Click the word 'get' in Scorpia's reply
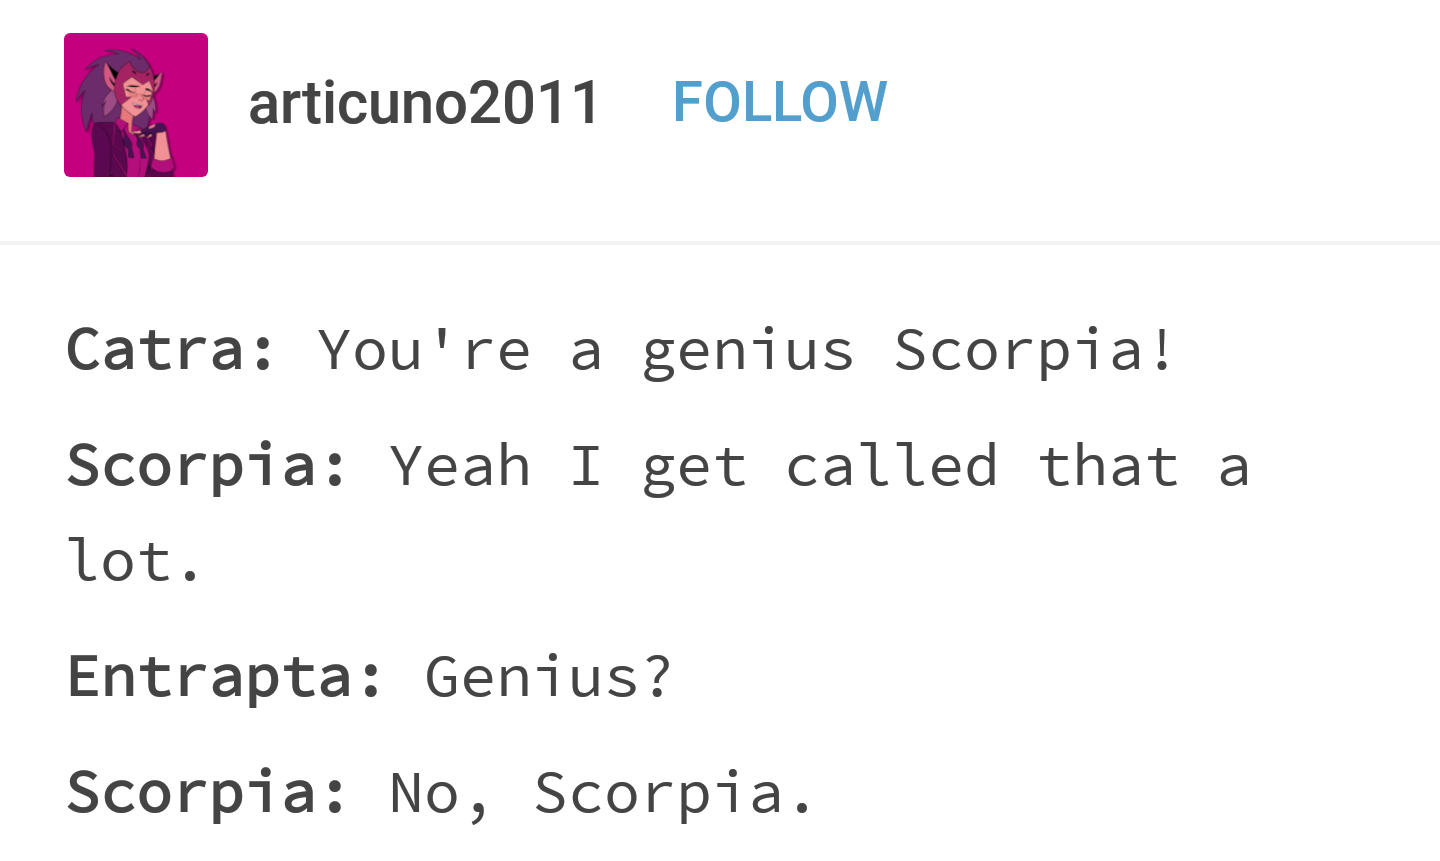Viewport: 1440px width, 861px height. click(x=694, y=469)
